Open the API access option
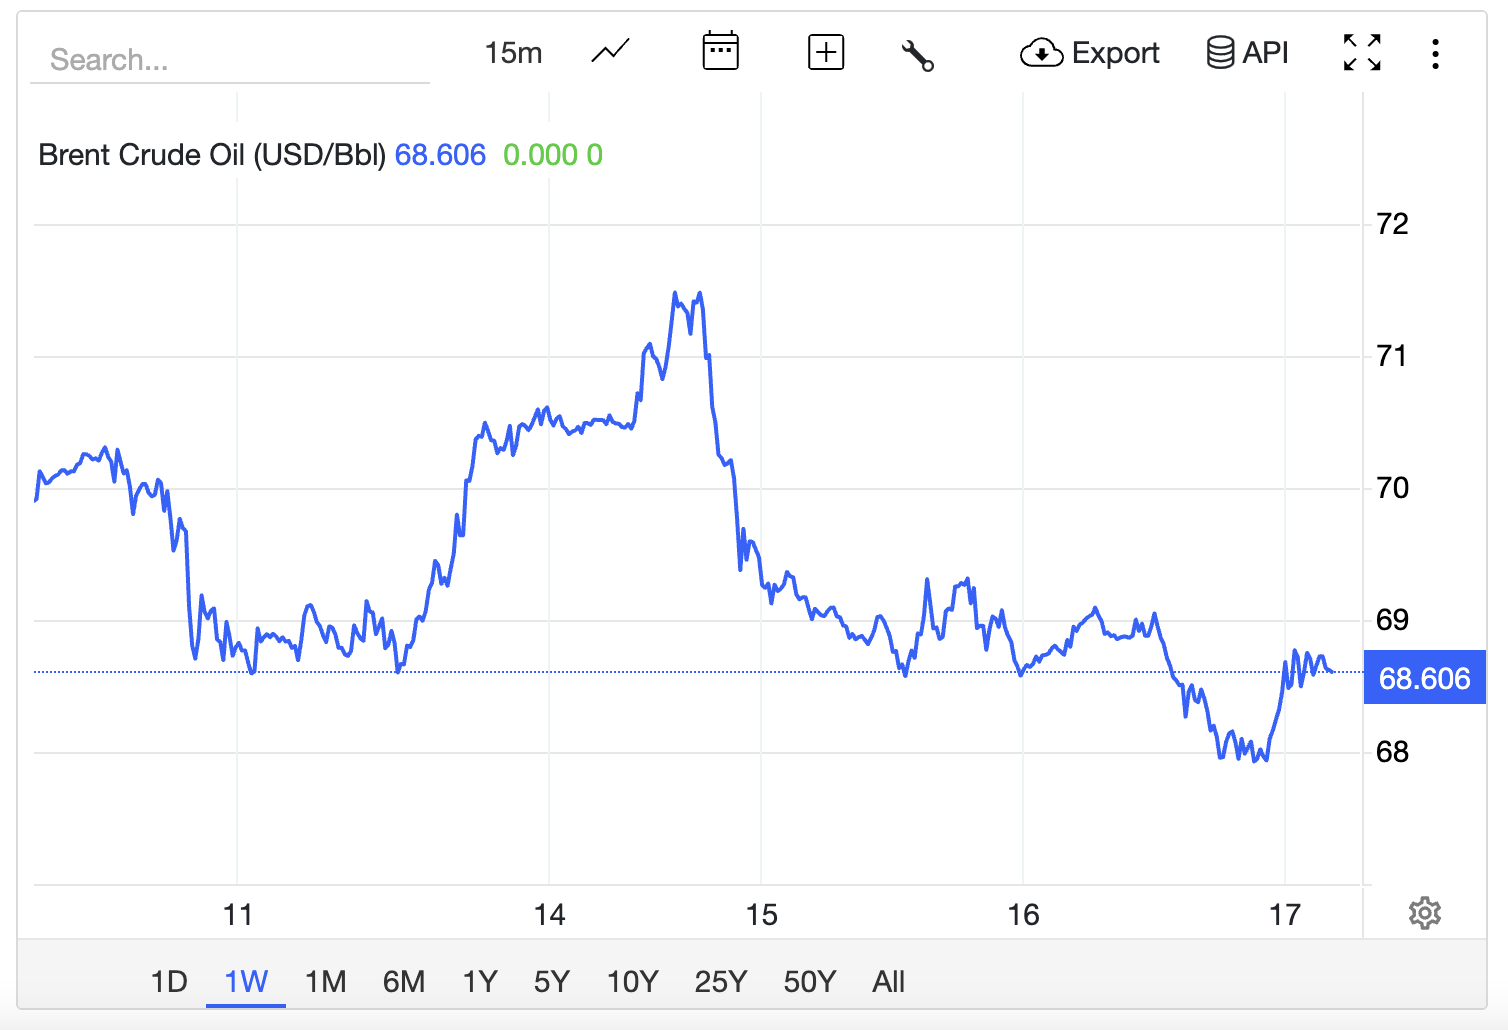Screen dimensions: 1508x1030 [1247, 52]
